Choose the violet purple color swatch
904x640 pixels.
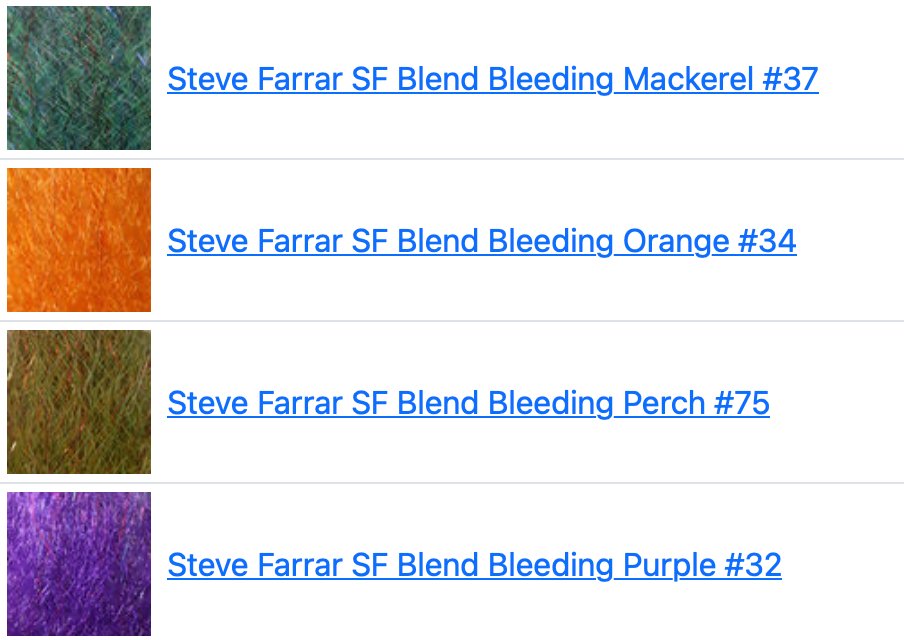(x=79, y=564)
